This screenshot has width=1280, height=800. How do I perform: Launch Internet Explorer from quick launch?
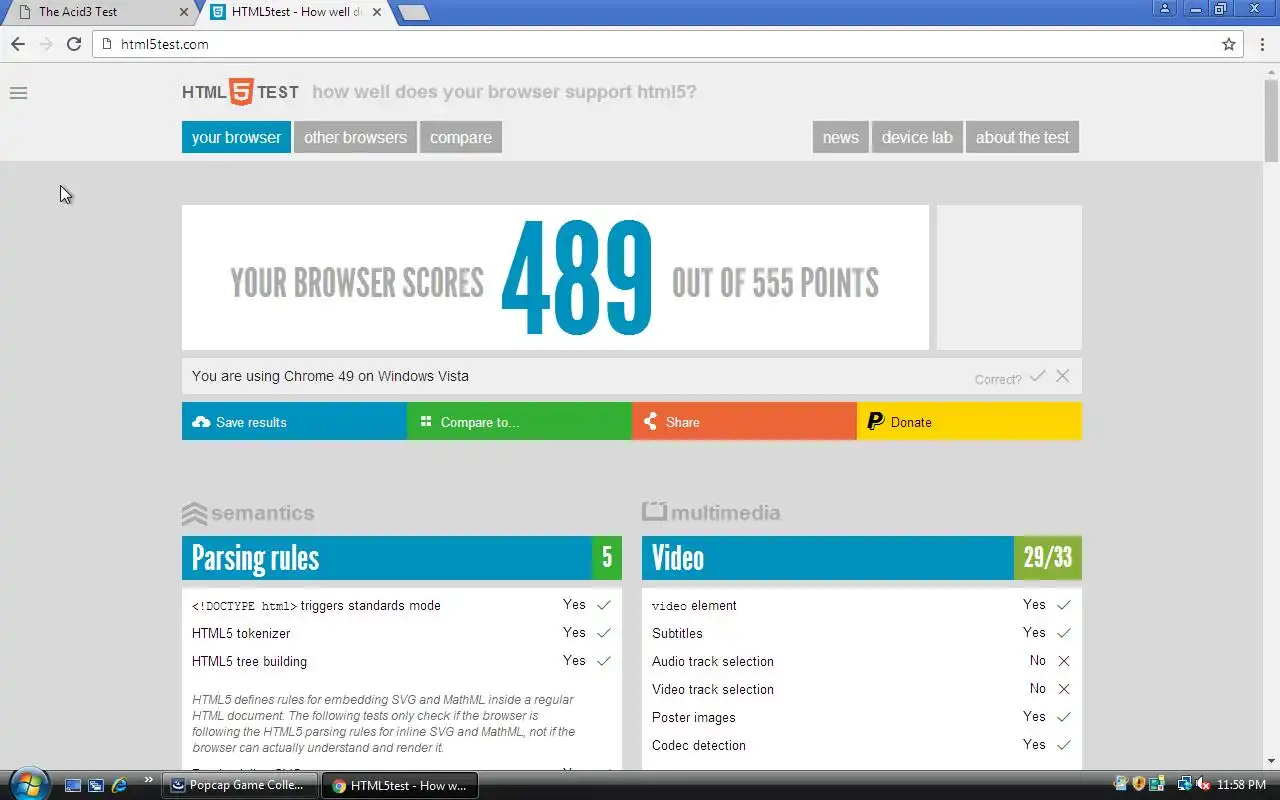point(119,785)
